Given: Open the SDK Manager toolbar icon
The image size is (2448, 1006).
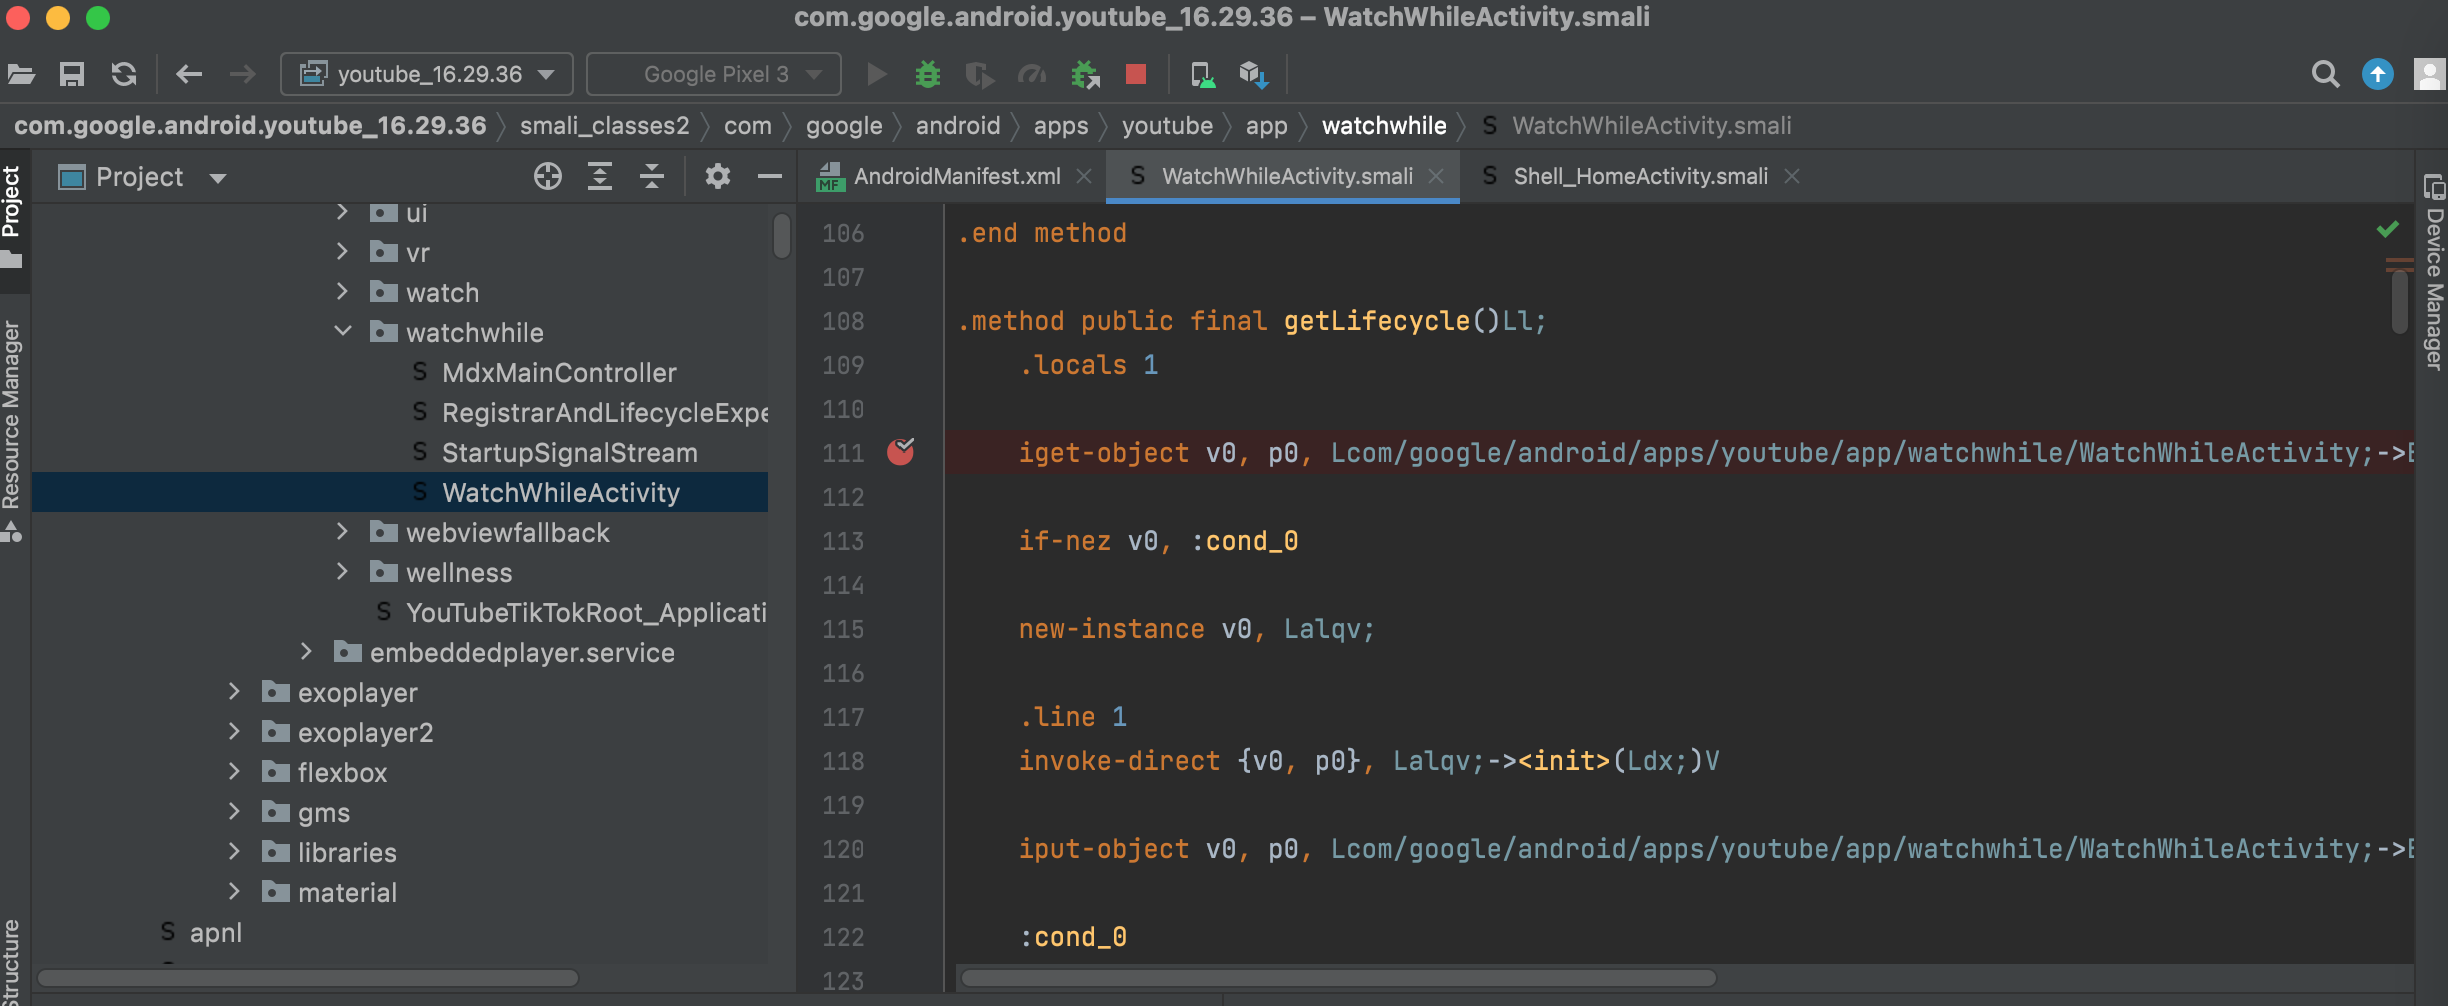Looking at the screenshot, I should (1254, 74).
